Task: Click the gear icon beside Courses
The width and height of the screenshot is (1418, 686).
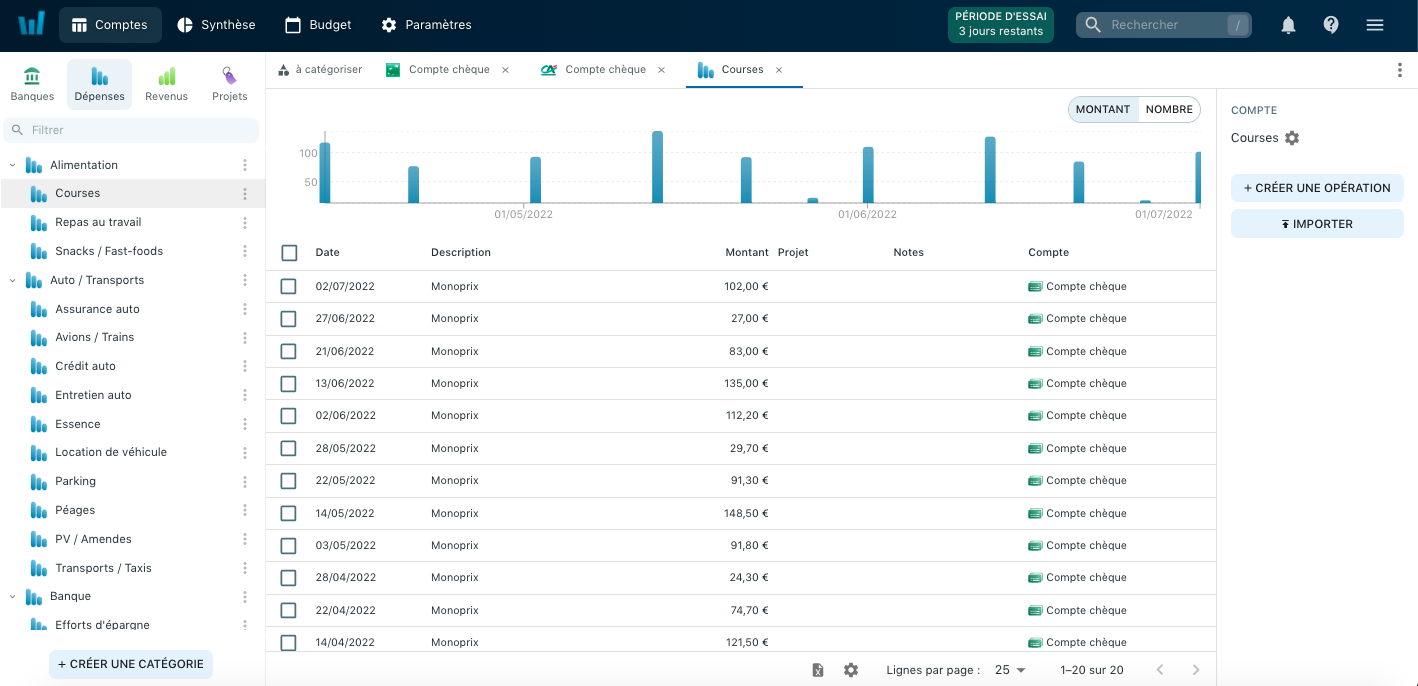Action: tap(1292, 138)
